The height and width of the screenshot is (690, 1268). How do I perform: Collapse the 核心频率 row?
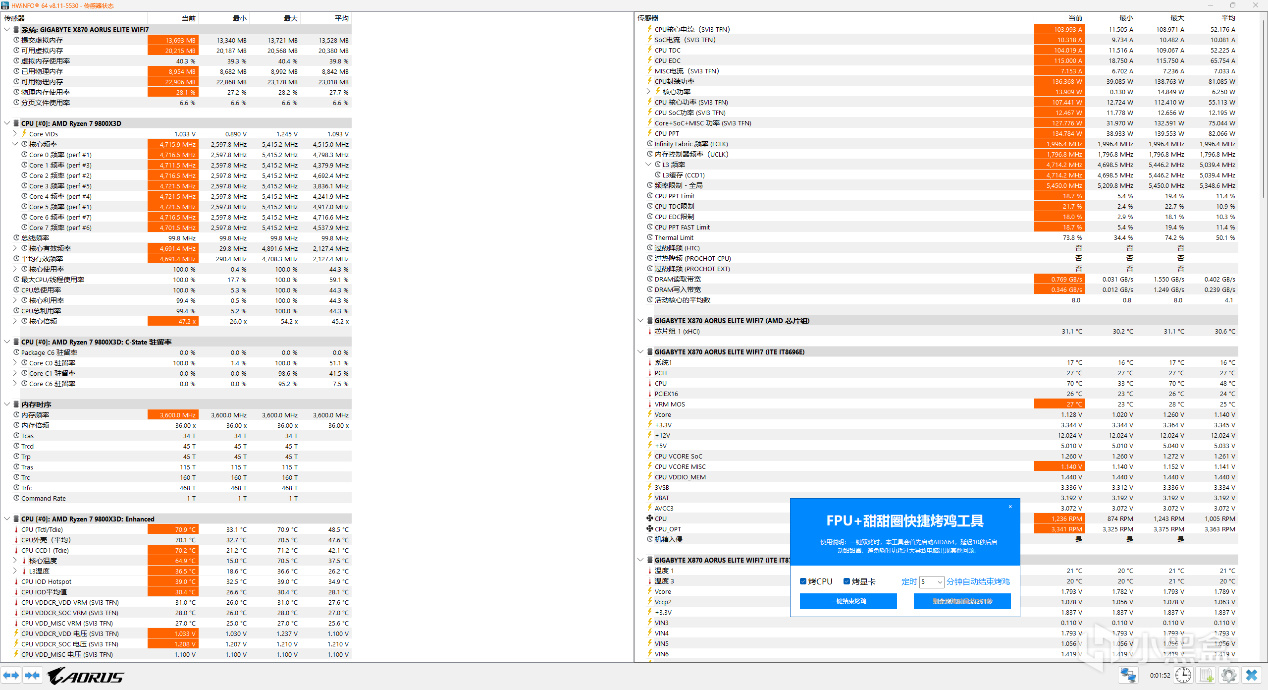(x=15, y=144)
